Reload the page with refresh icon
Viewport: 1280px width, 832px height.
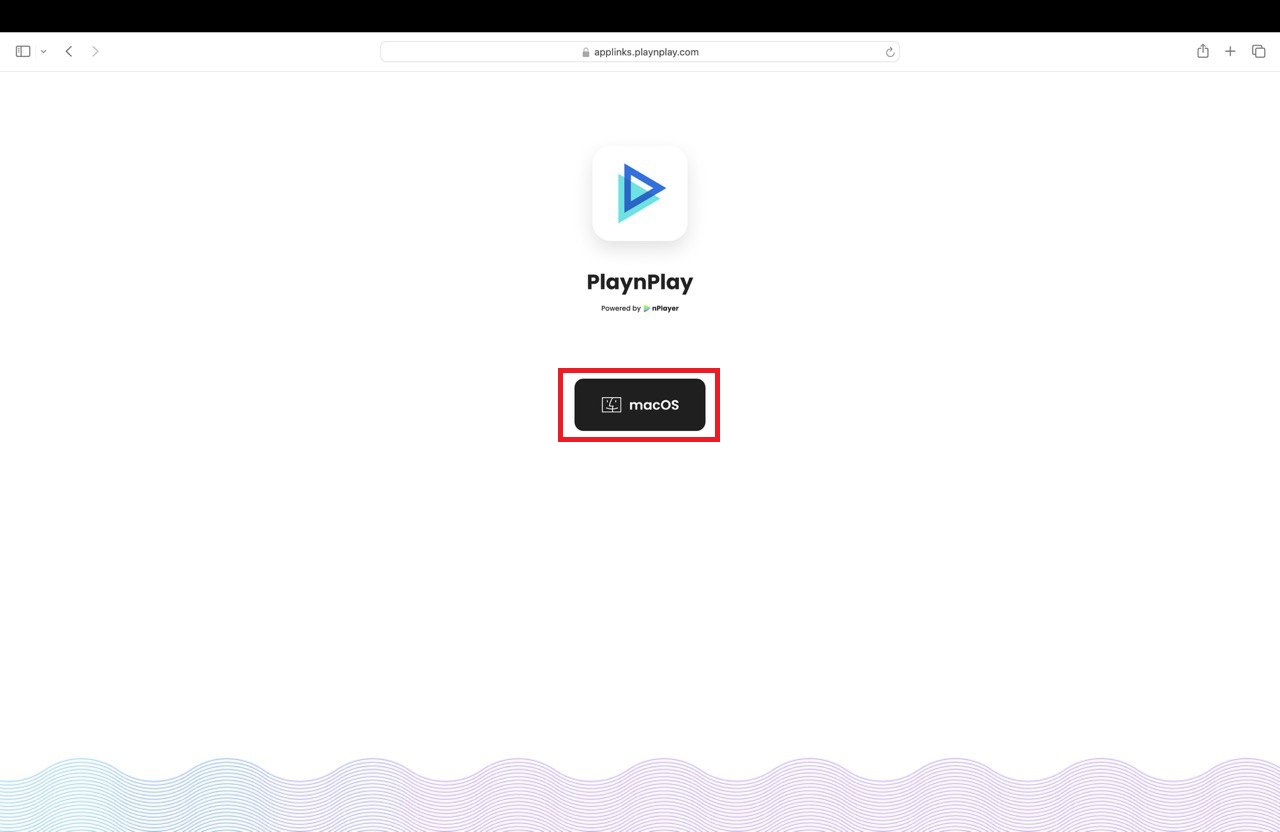click(x=889, y=52)
